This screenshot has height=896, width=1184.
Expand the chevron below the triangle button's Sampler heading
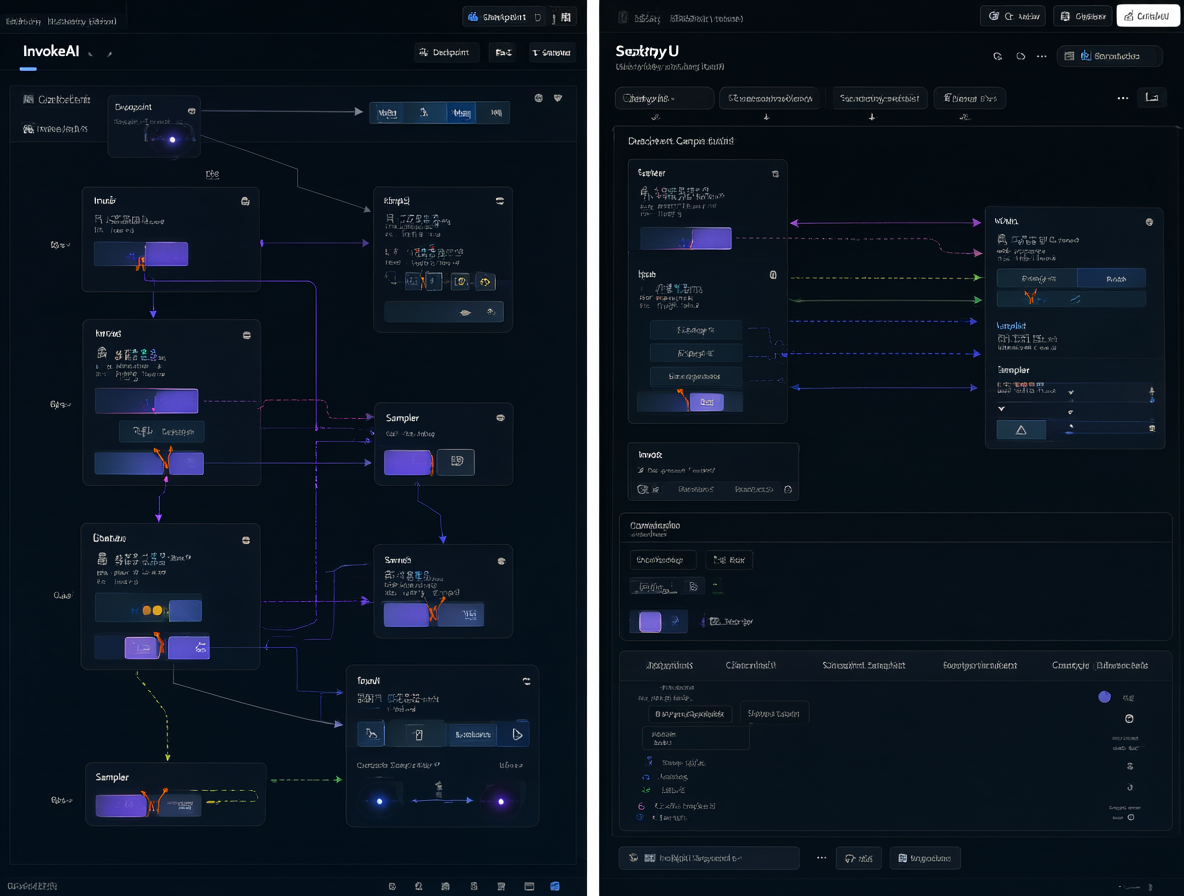point(1001,408)
